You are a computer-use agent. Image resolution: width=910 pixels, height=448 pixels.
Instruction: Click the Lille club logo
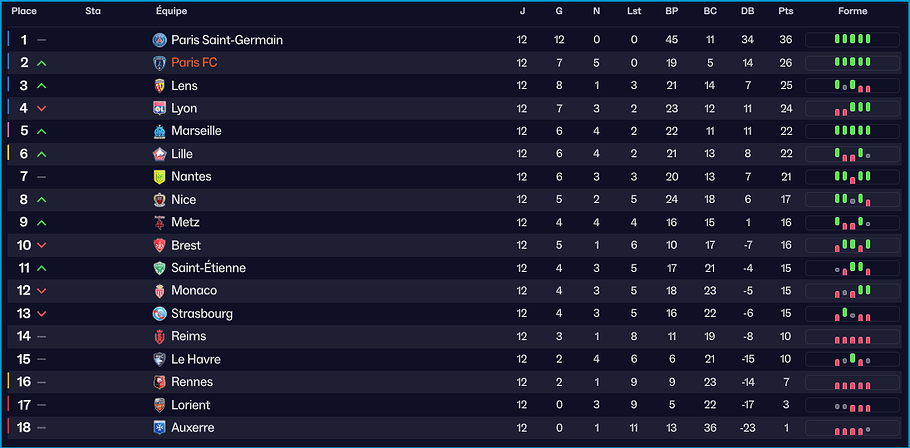point(159,154)
